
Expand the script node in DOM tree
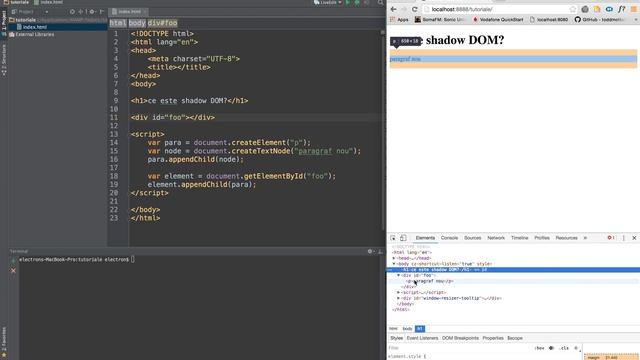399,293
